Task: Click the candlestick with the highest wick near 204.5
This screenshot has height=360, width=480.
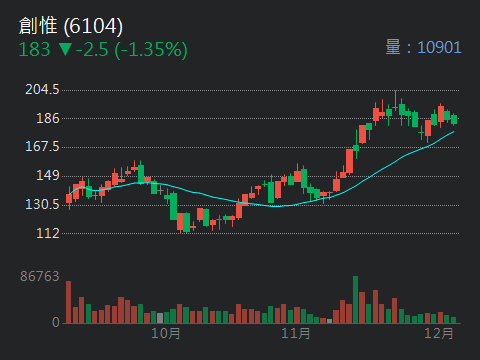Action: coord(395,101)
